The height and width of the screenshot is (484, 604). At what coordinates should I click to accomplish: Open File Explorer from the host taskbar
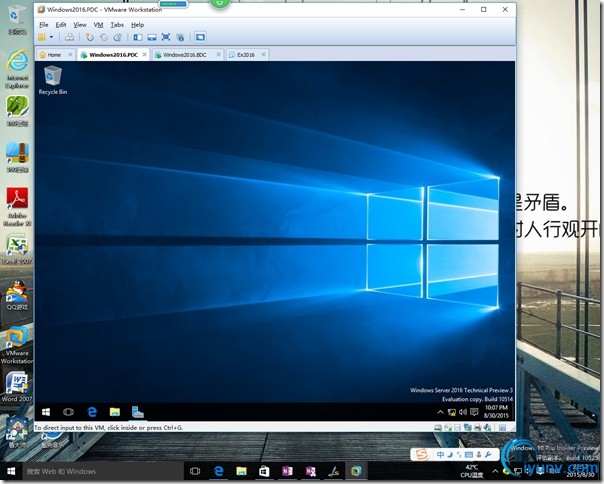[x=242, y=471]
